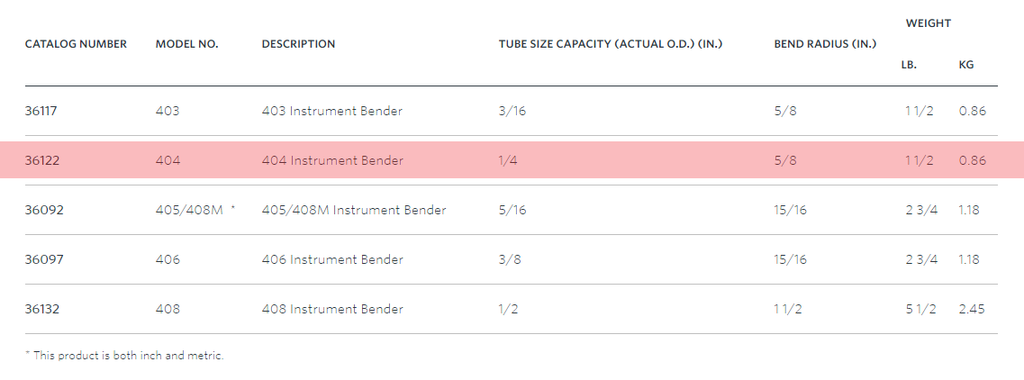Click the Catalog Number column header

(76, 44)
